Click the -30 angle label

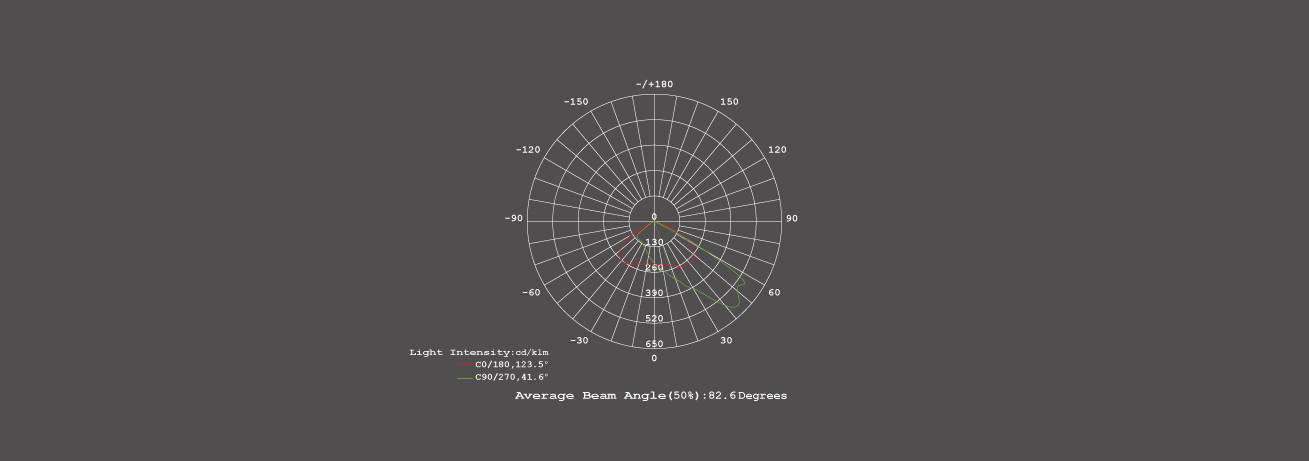(x=579, y=341)
